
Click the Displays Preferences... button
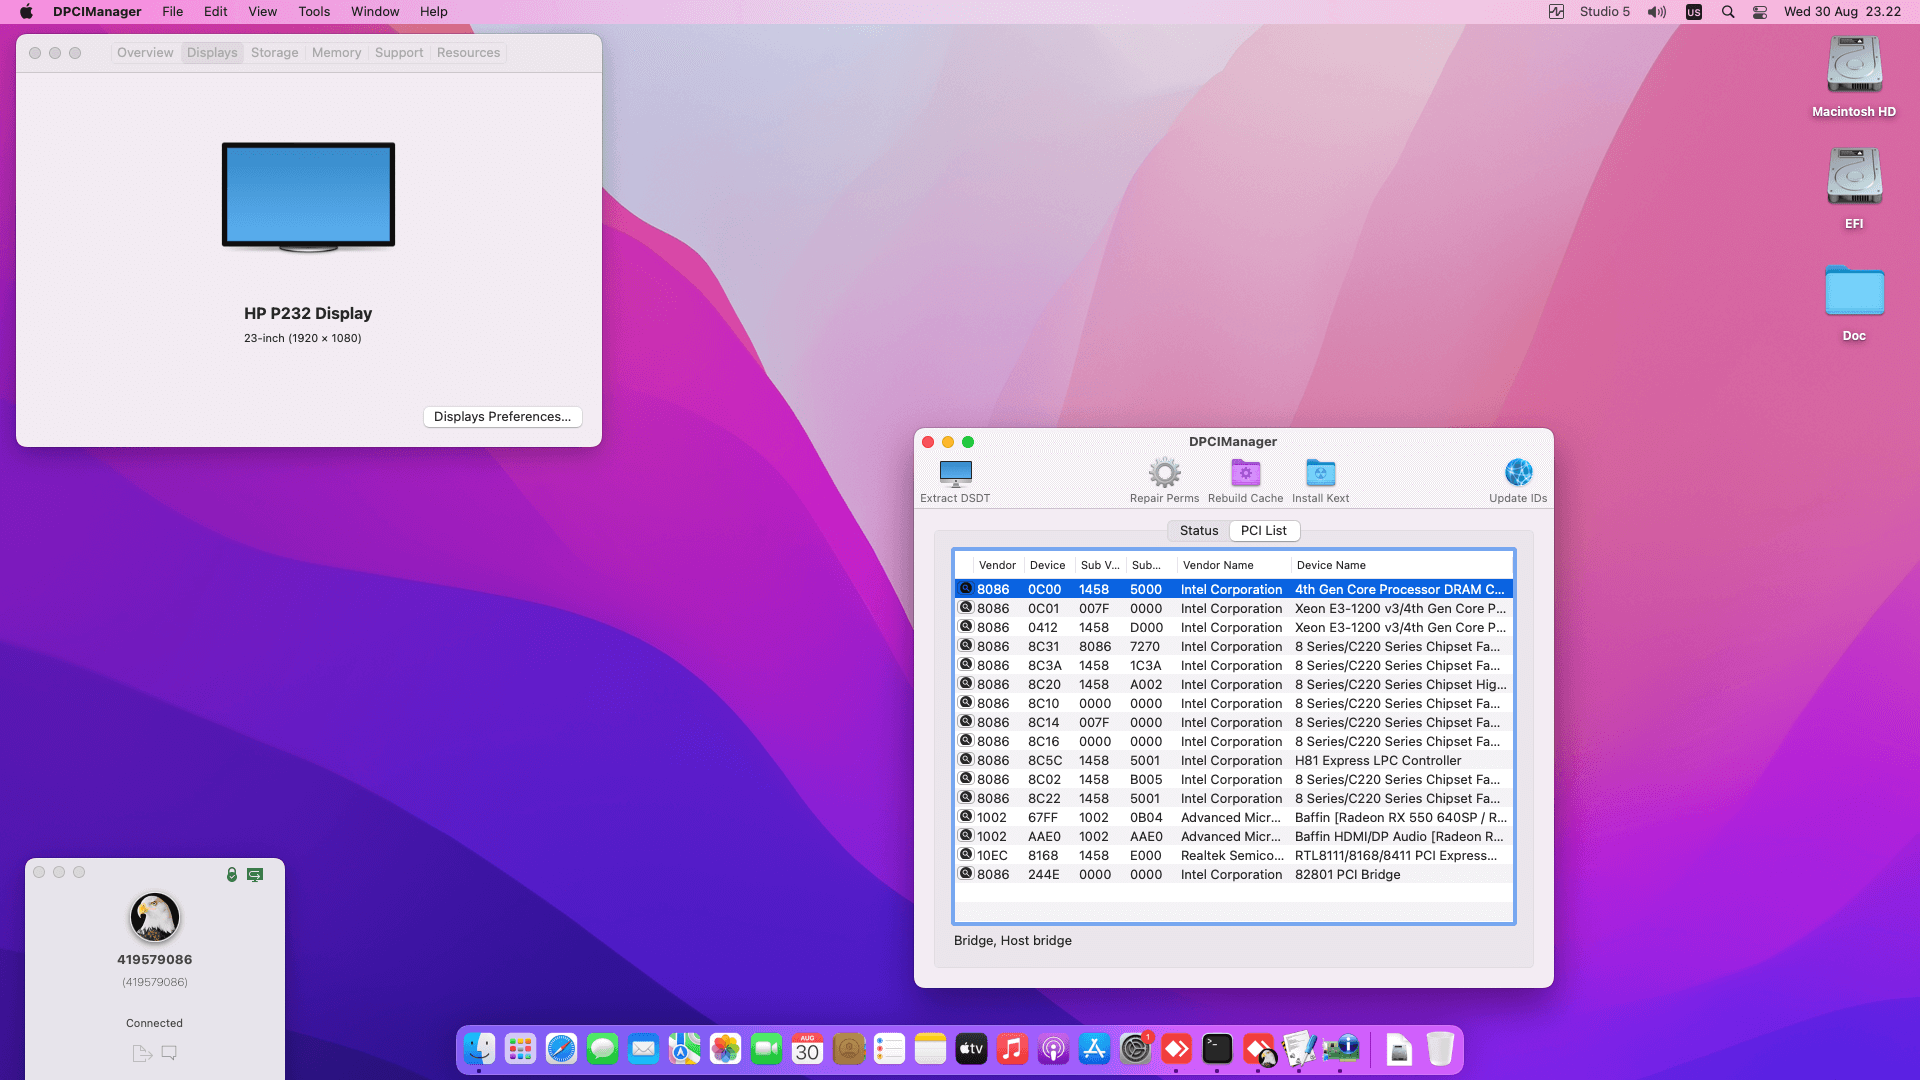coord(502,417)
